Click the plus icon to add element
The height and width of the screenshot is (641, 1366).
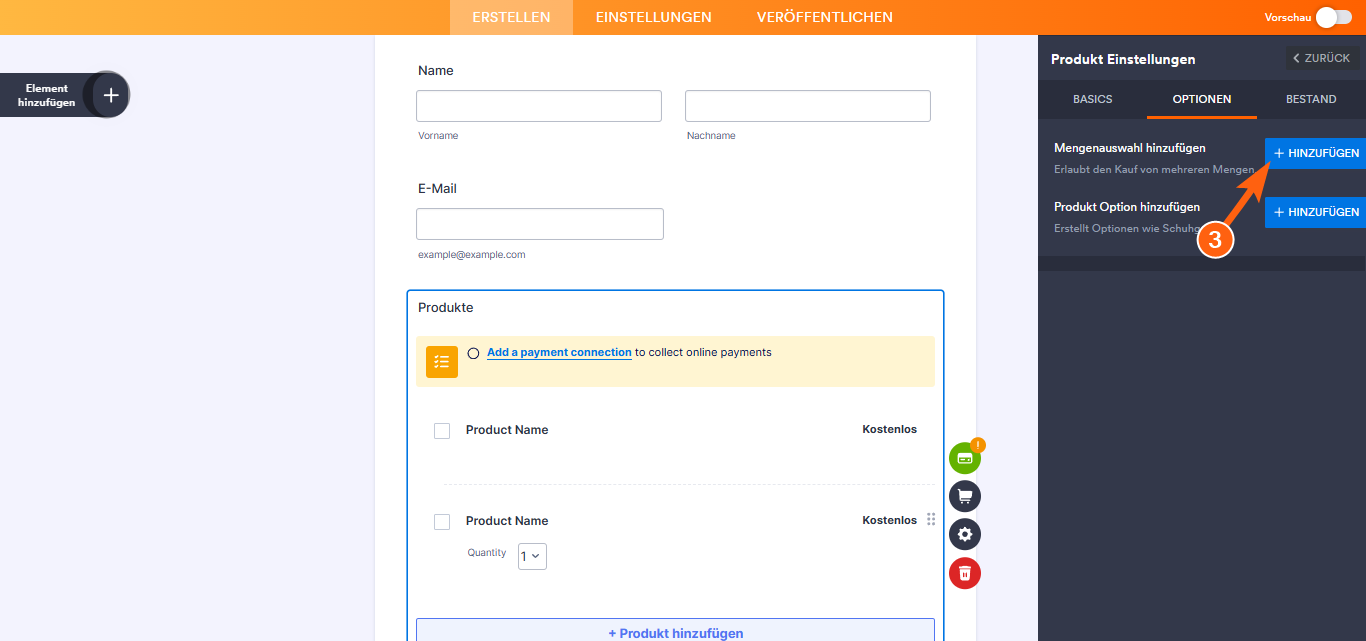pos(111,95)
